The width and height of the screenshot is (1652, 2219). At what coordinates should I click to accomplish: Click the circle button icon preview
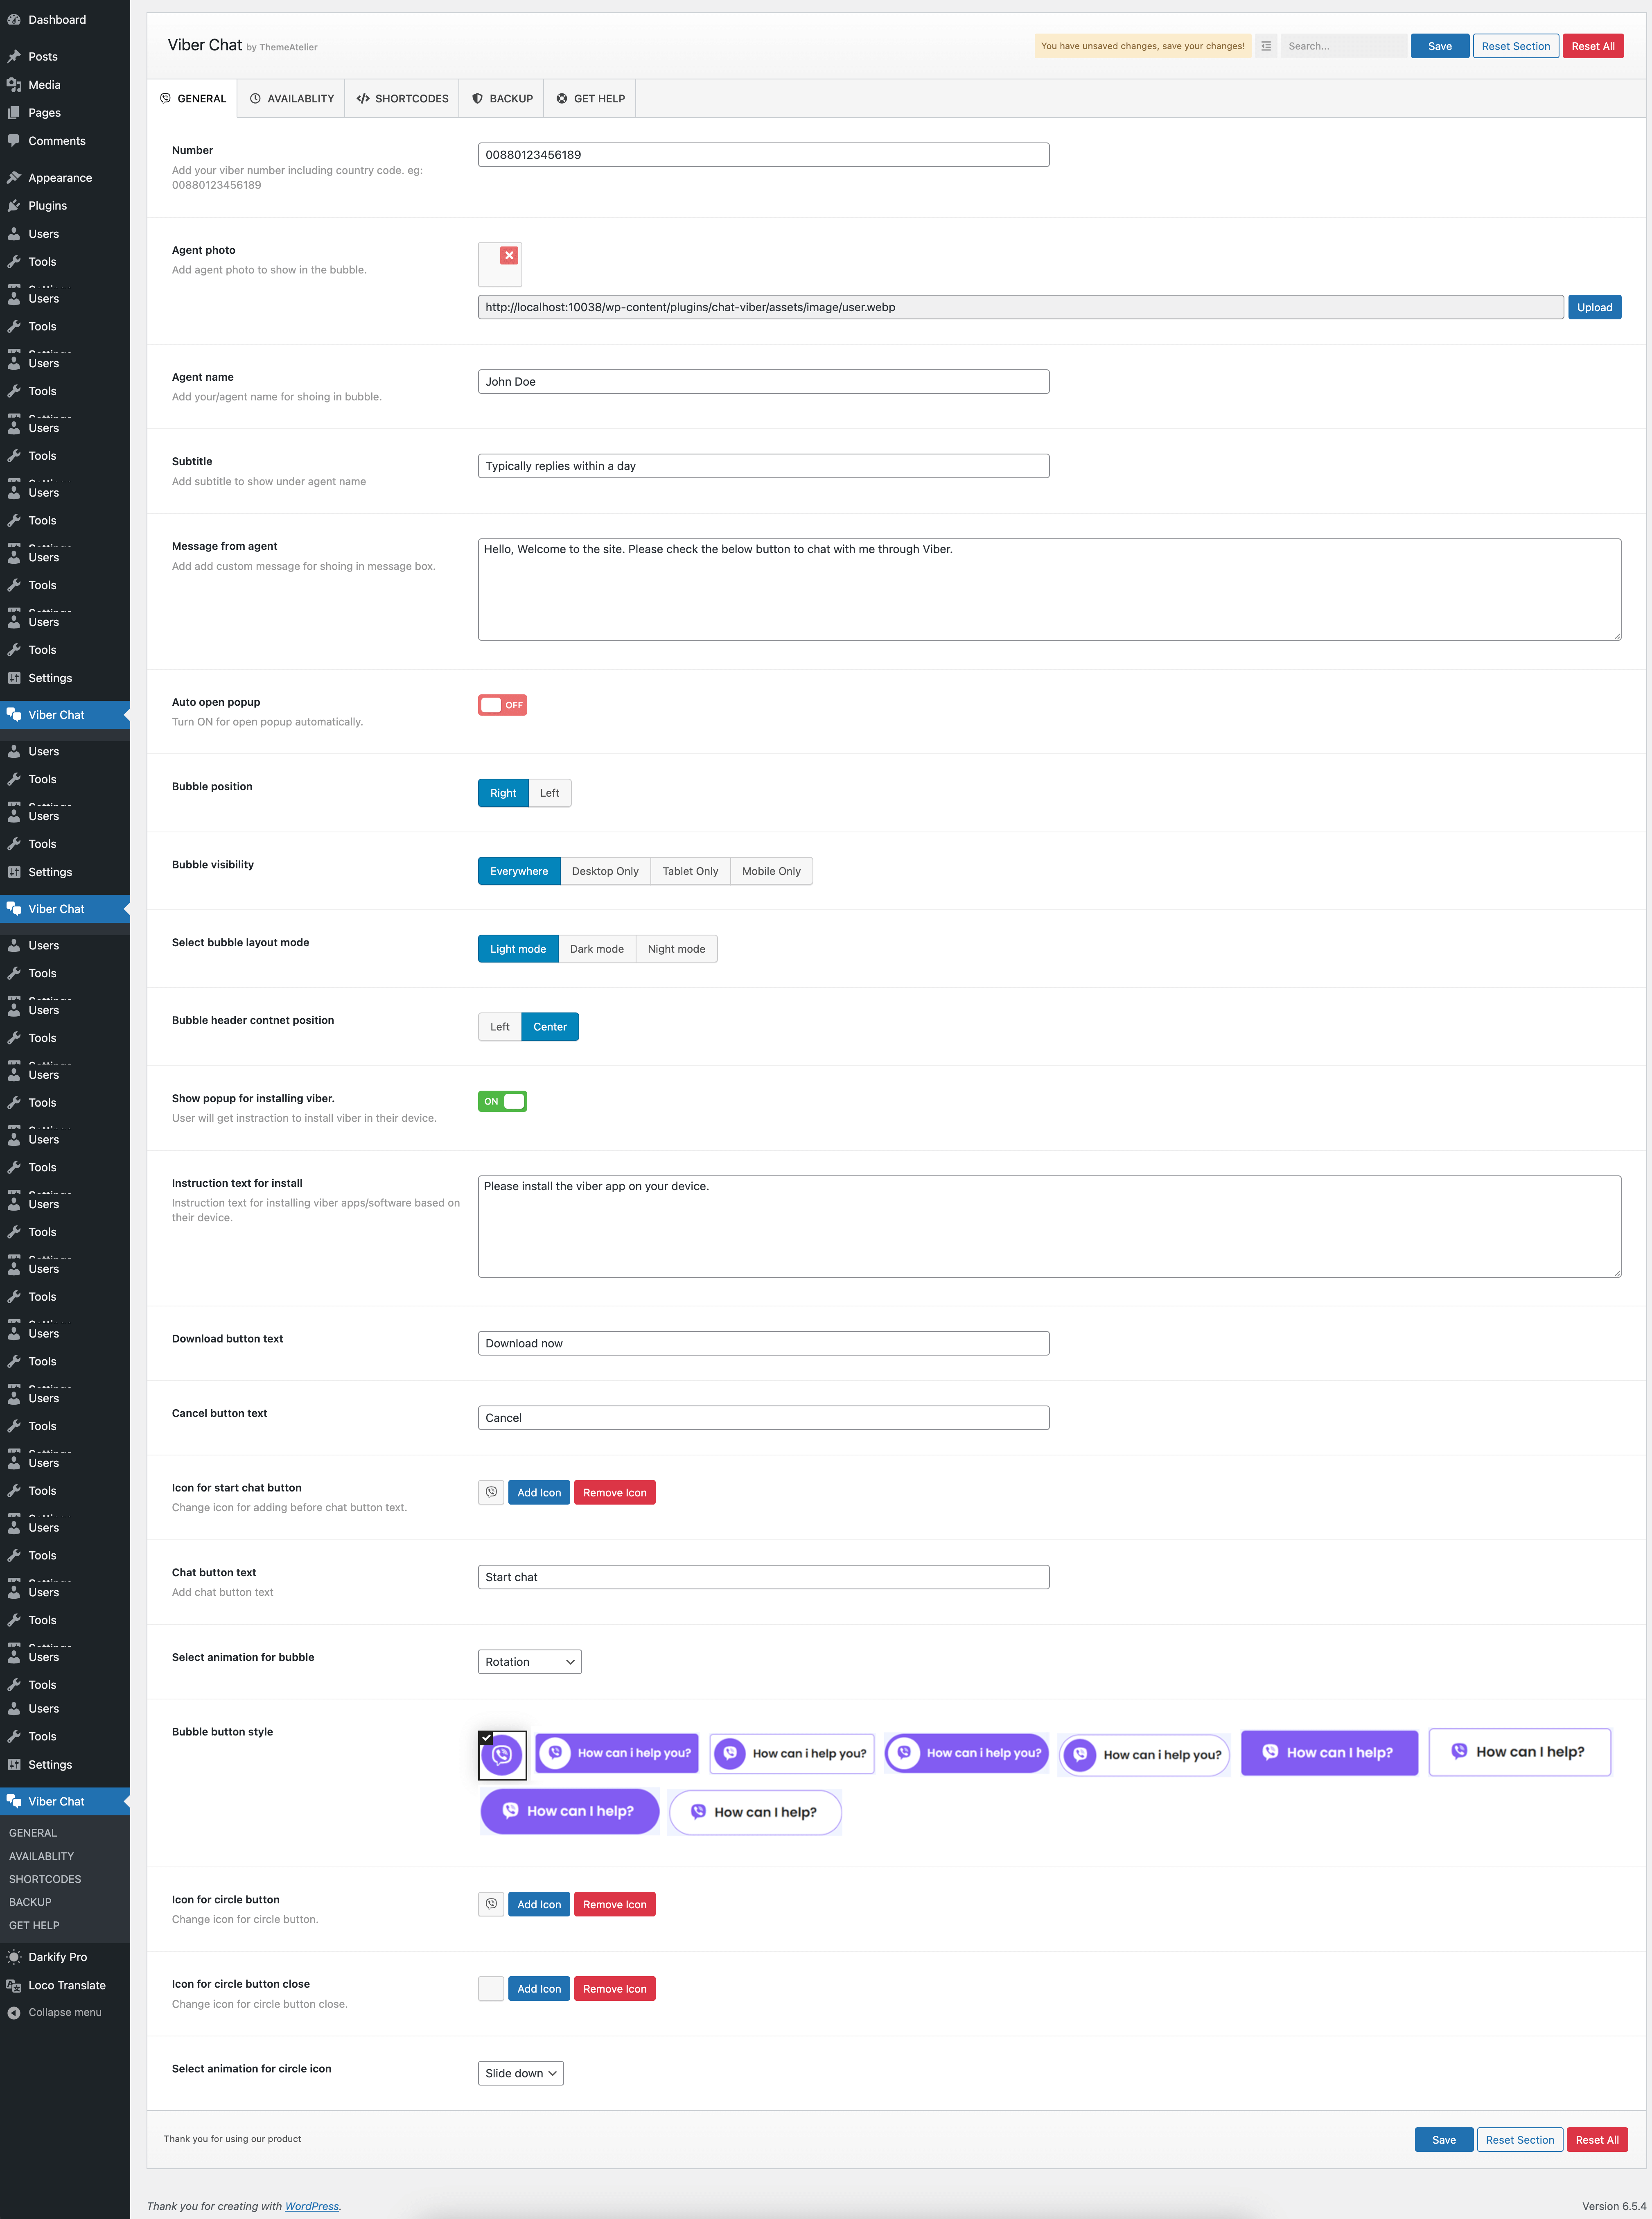pos(491,1904)
